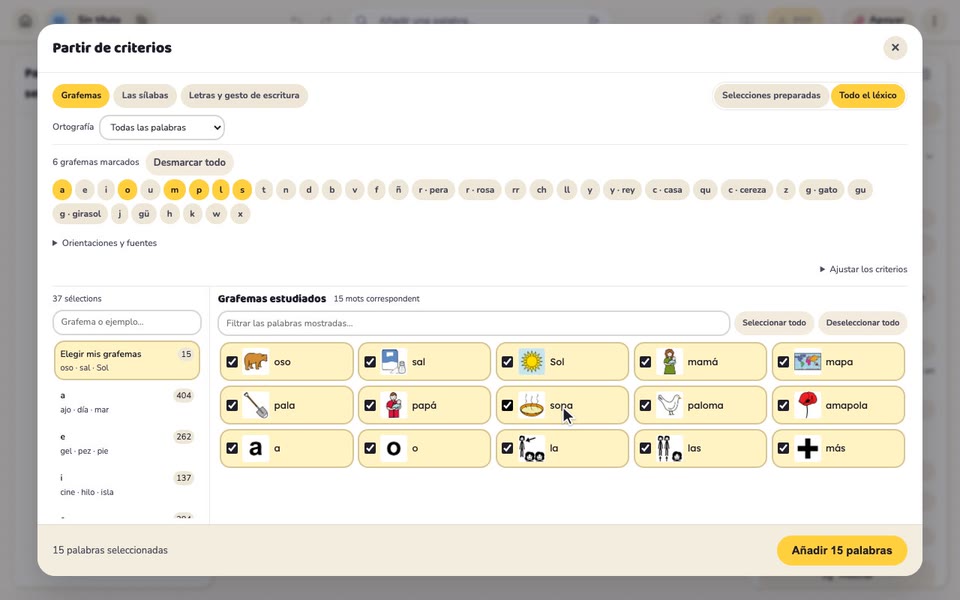Deselect the grapheme m chip
The width and height of the screenshot is (960, 600).
[x=174, y=190]
